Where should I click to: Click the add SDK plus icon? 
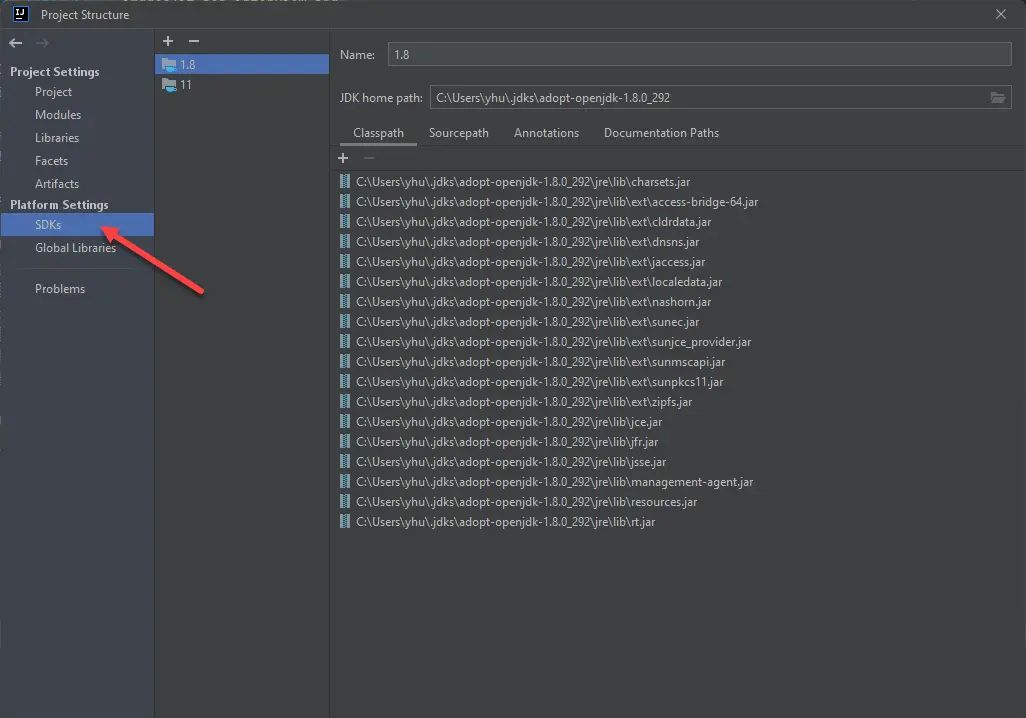coord(167,40)
